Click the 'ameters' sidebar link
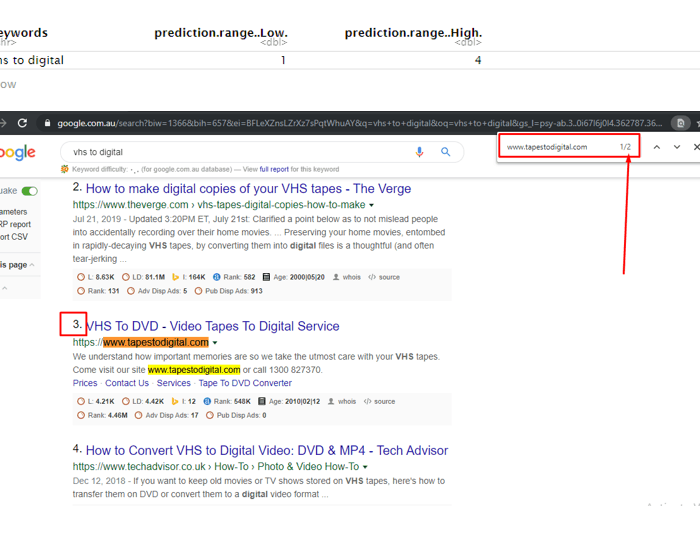 pyautogui.click(x=13, y=212)
